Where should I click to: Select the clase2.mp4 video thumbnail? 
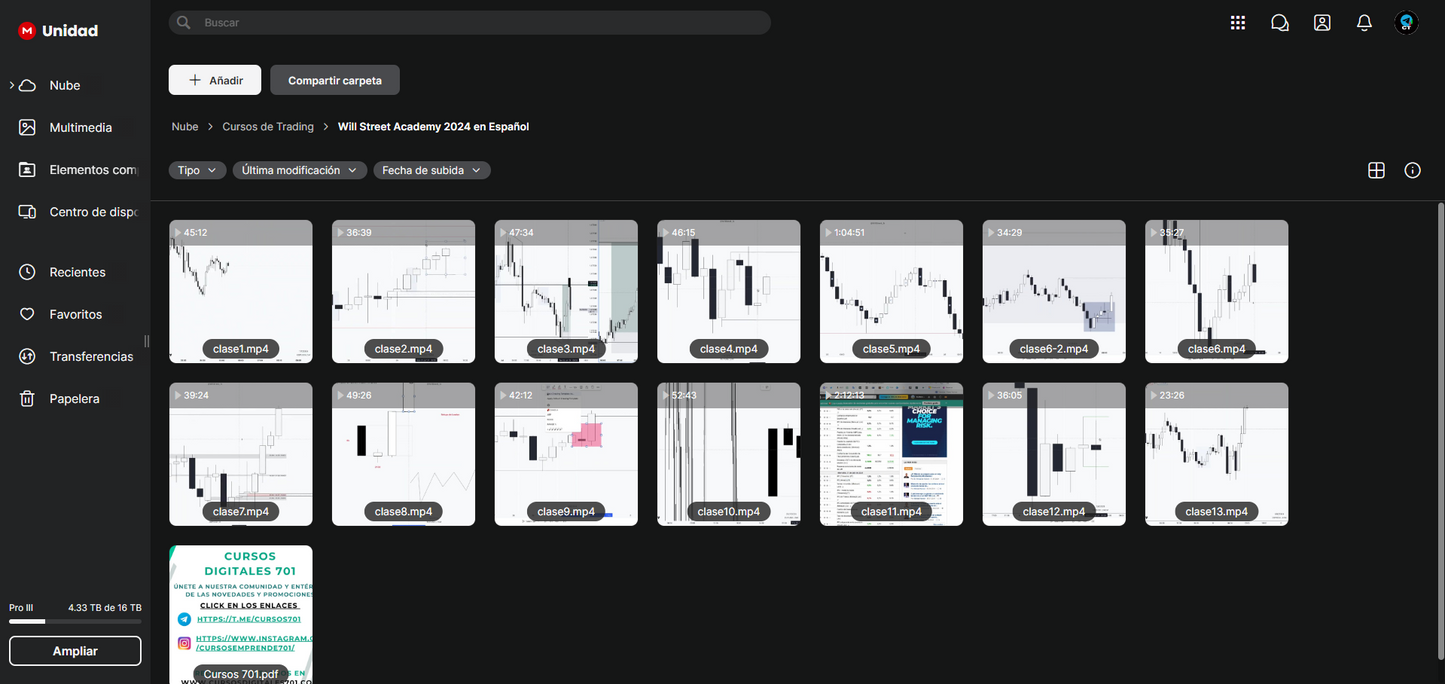pos(404,291)
